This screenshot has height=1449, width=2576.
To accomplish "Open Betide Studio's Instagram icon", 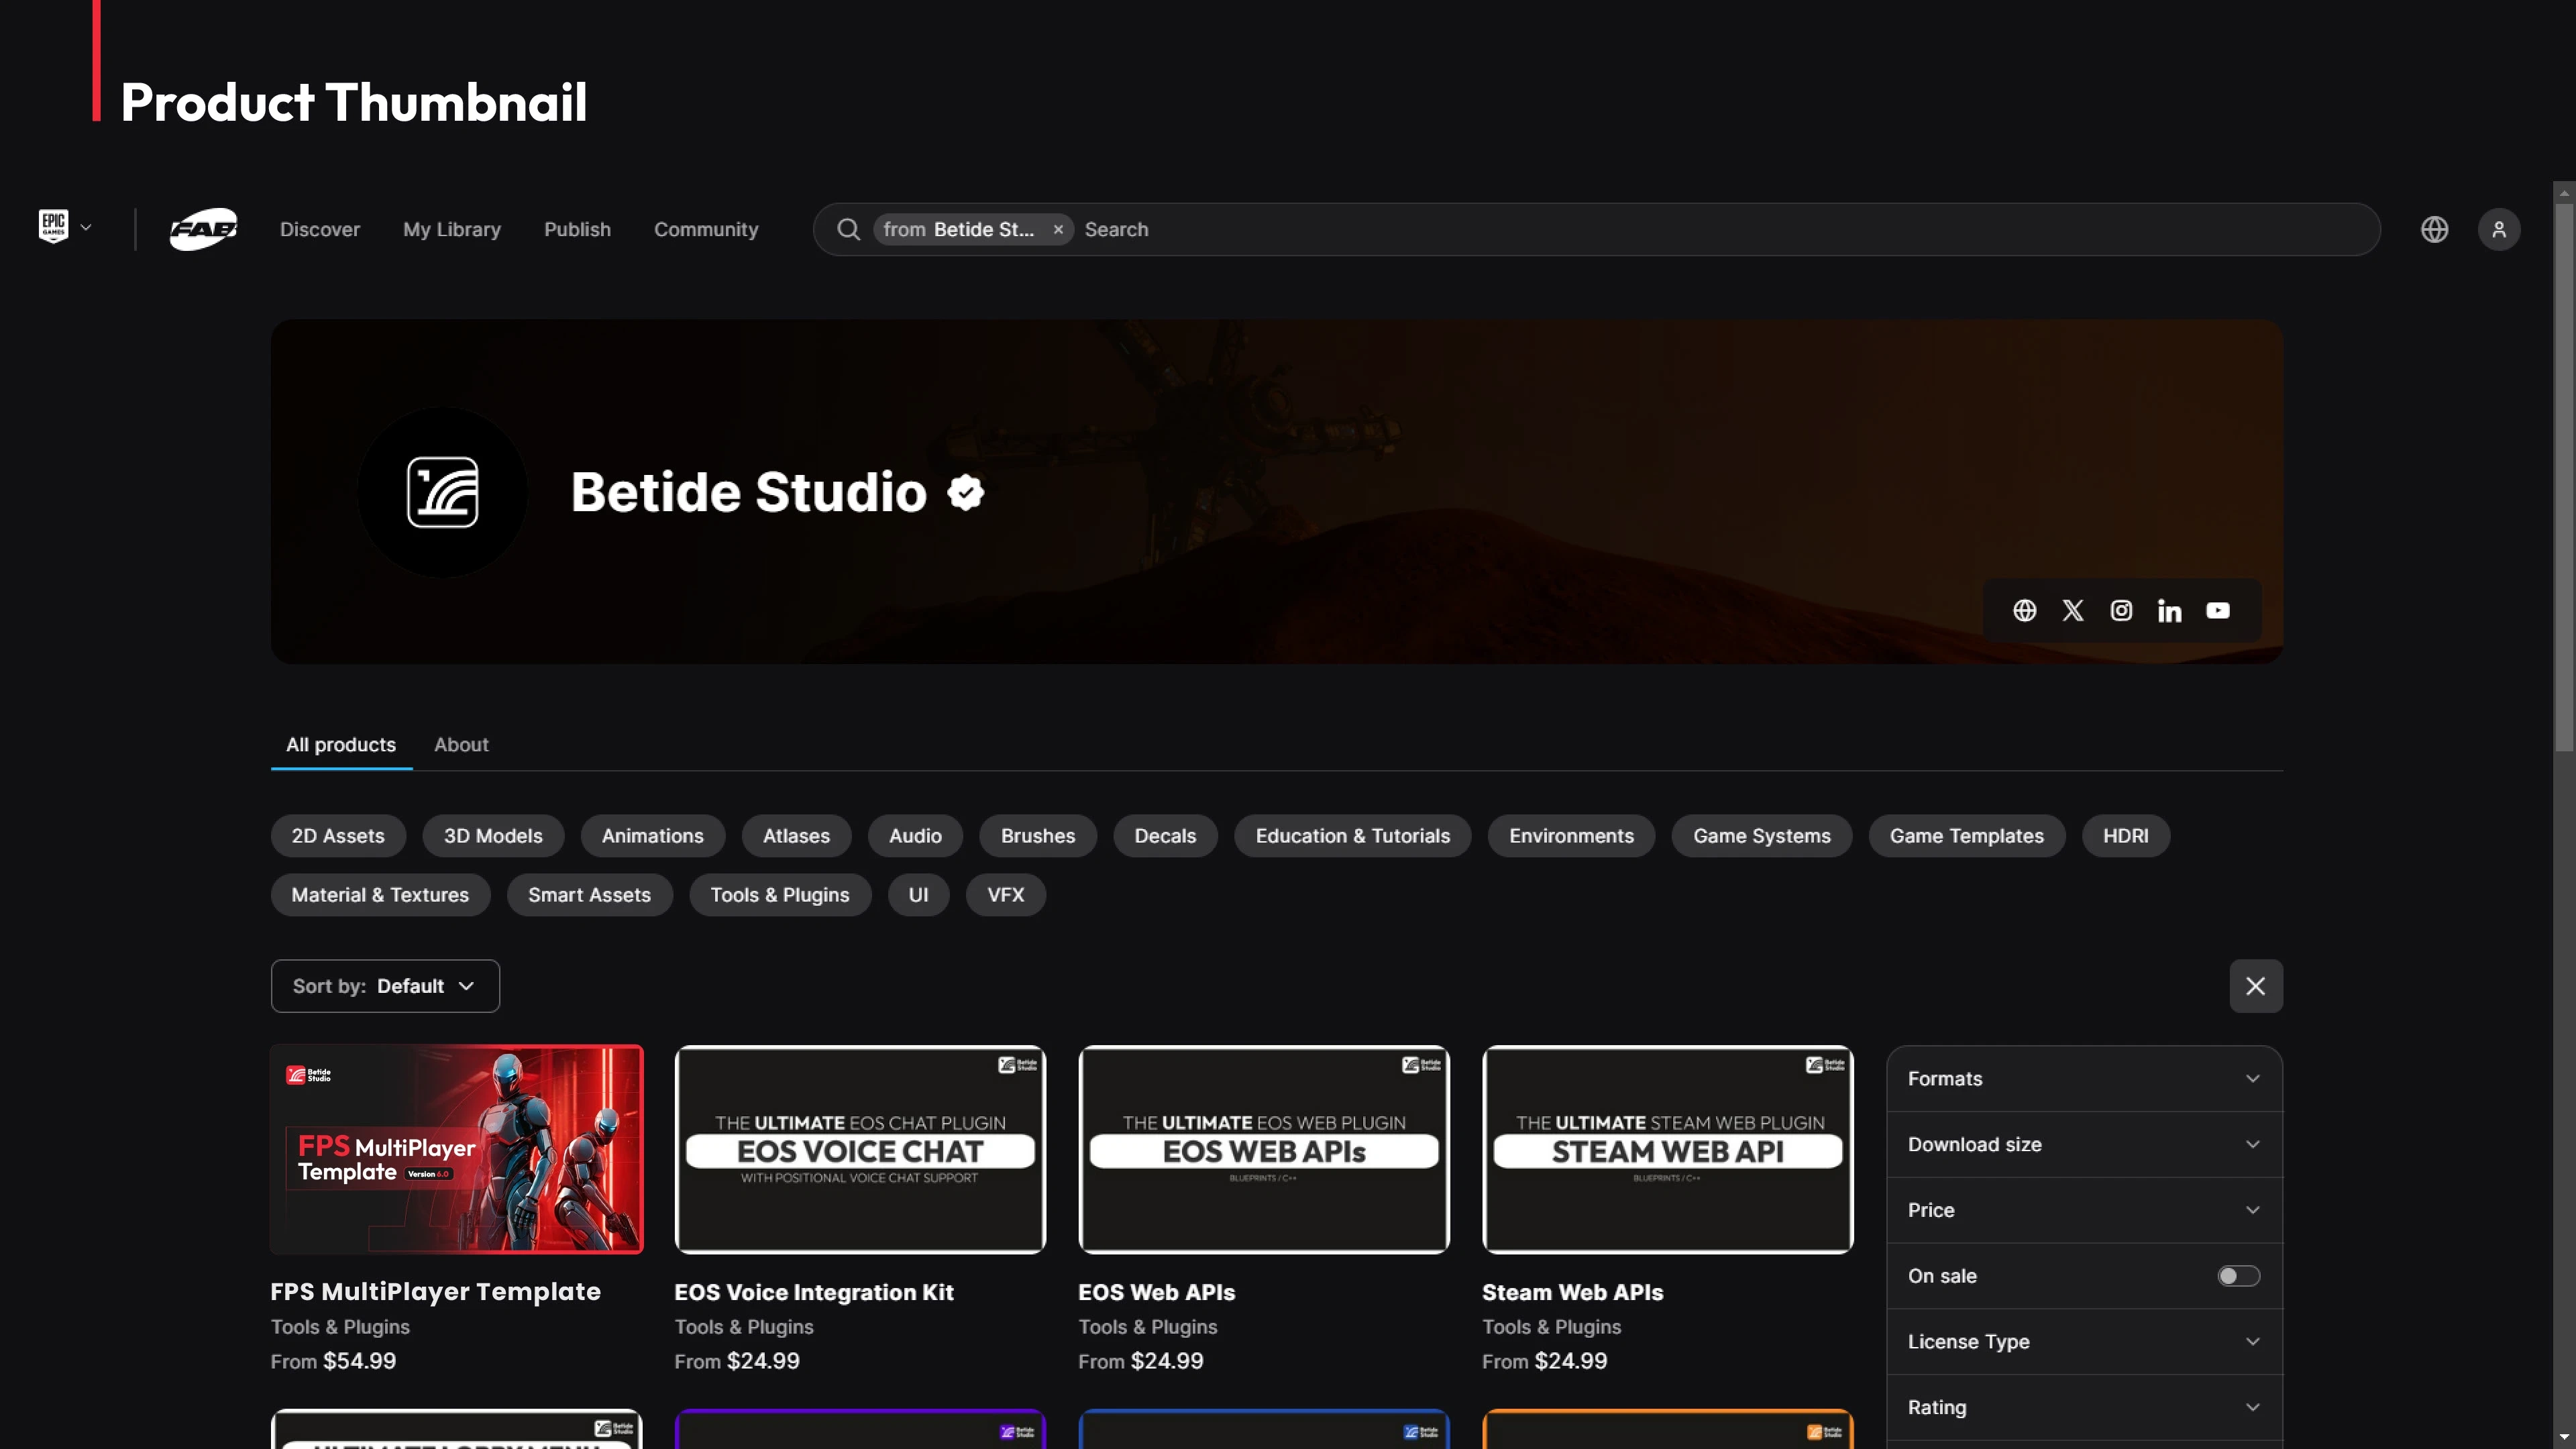I will [x=2121, y=610].
